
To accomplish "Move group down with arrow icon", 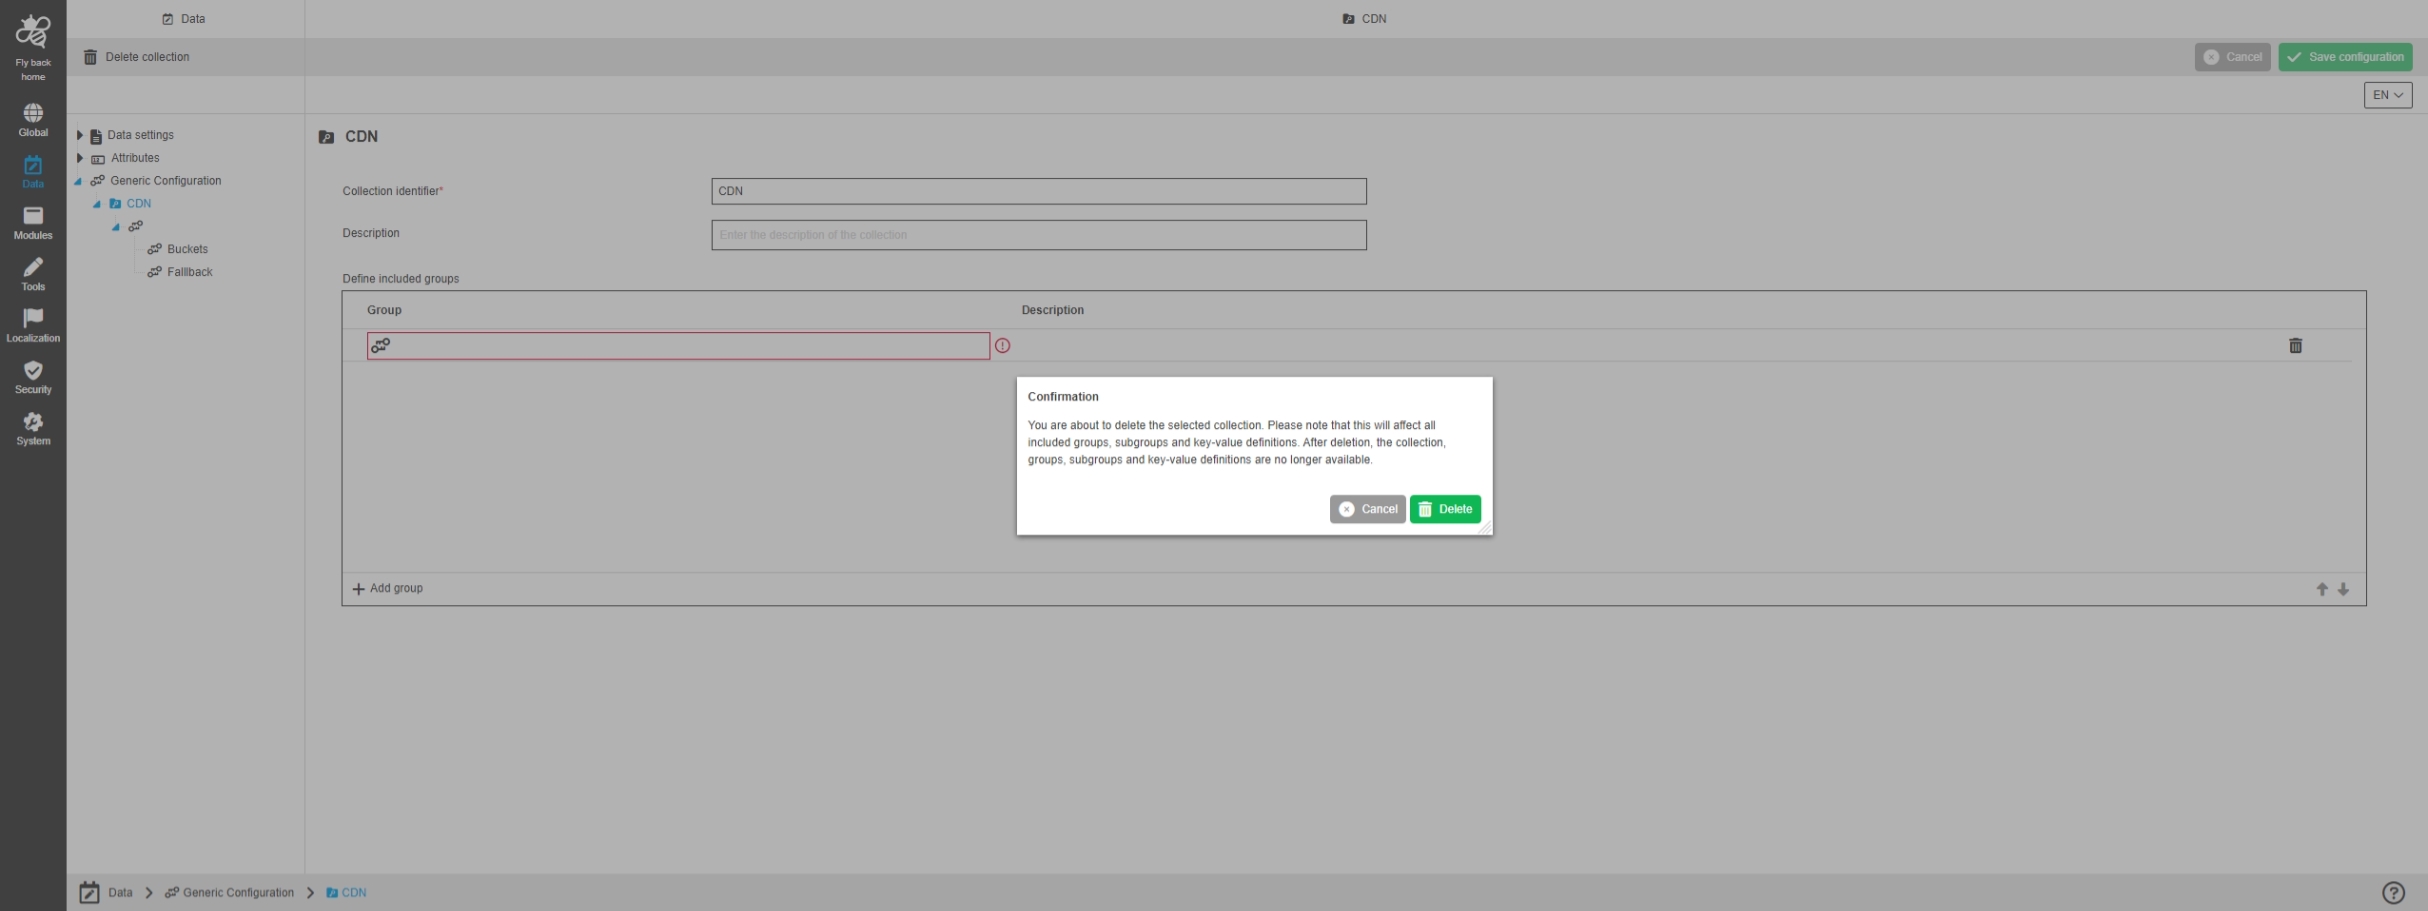I will [x=2343, y=590].
